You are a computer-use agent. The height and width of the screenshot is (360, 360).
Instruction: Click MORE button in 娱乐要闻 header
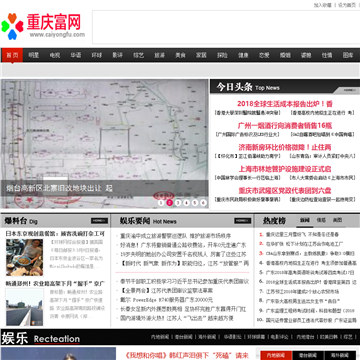click(x=242, y=221)
